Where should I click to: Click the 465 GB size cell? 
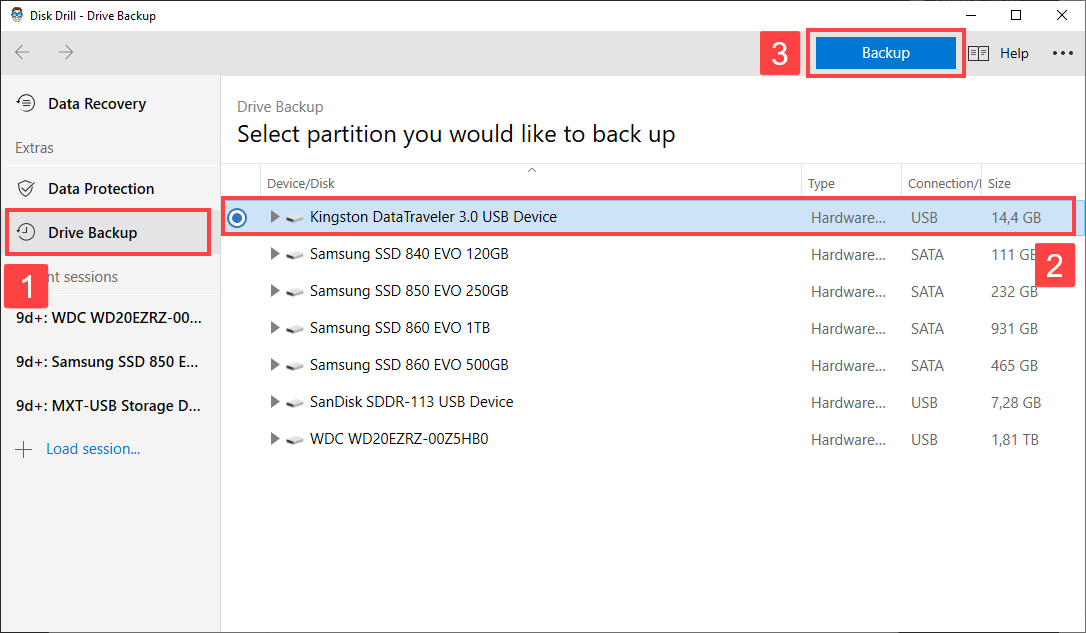(x=1014, y=366)
